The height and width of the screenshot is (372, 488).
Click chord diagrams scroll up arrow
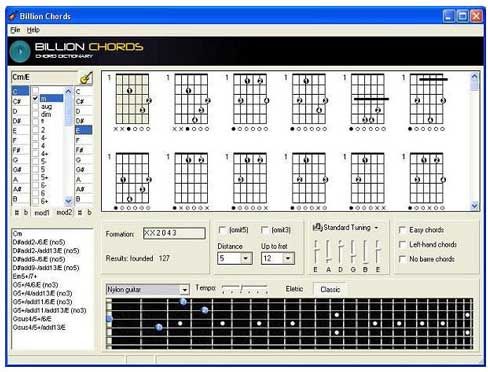coord(475,76)
